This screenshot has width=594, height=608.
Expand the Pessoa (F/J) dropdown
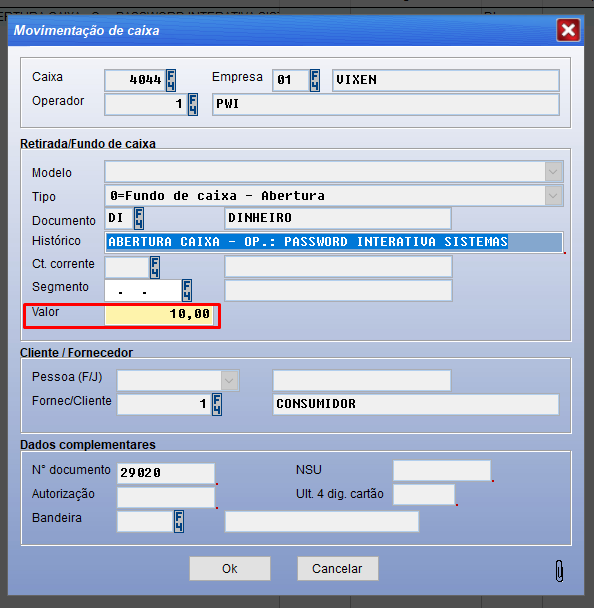230,380
